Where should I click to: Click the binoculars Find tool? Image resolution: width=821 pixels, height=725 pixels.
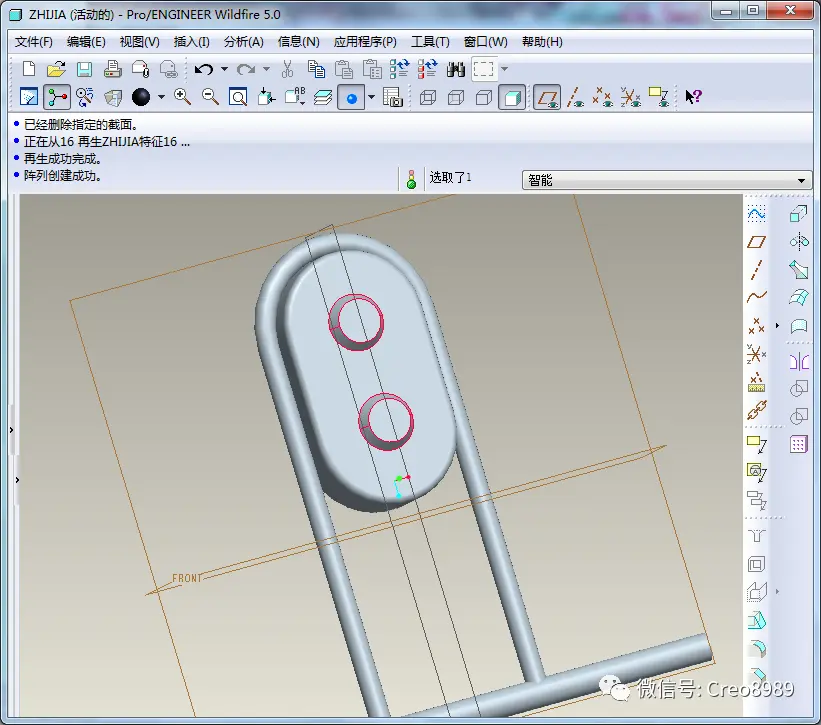coord(456,69)
